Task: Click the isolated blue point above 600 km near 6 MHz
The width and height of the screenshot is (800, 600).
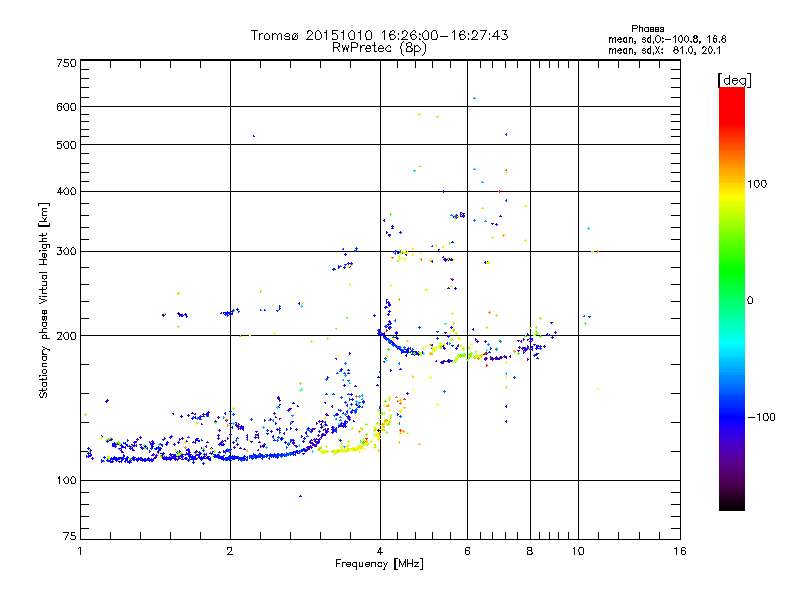Action: point(474,98)
